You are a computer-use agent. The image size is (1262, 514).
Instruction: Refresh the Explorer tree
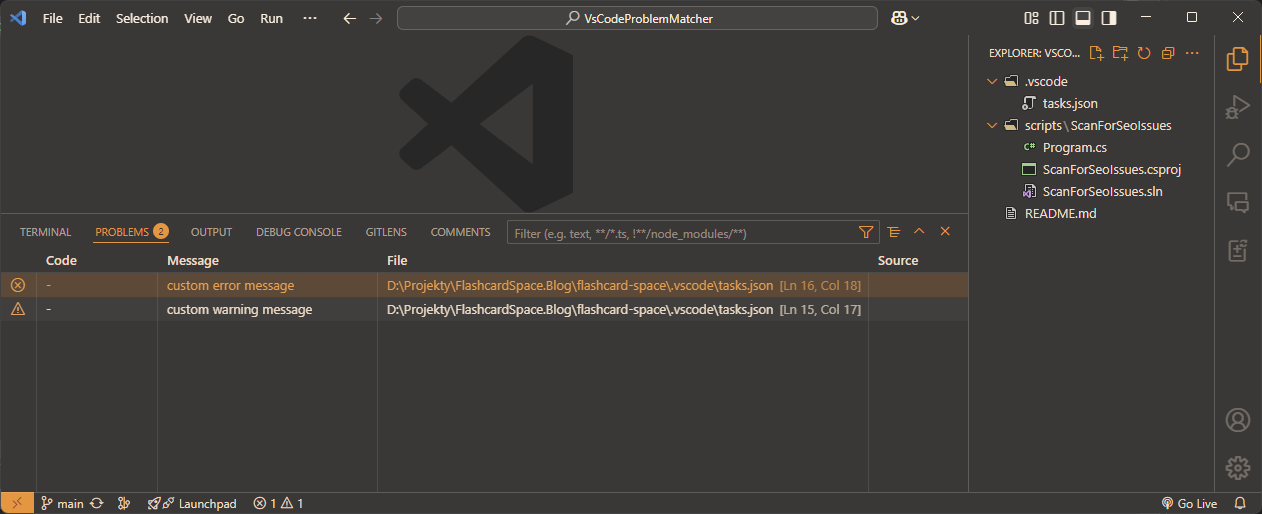tap(1144, 53)
